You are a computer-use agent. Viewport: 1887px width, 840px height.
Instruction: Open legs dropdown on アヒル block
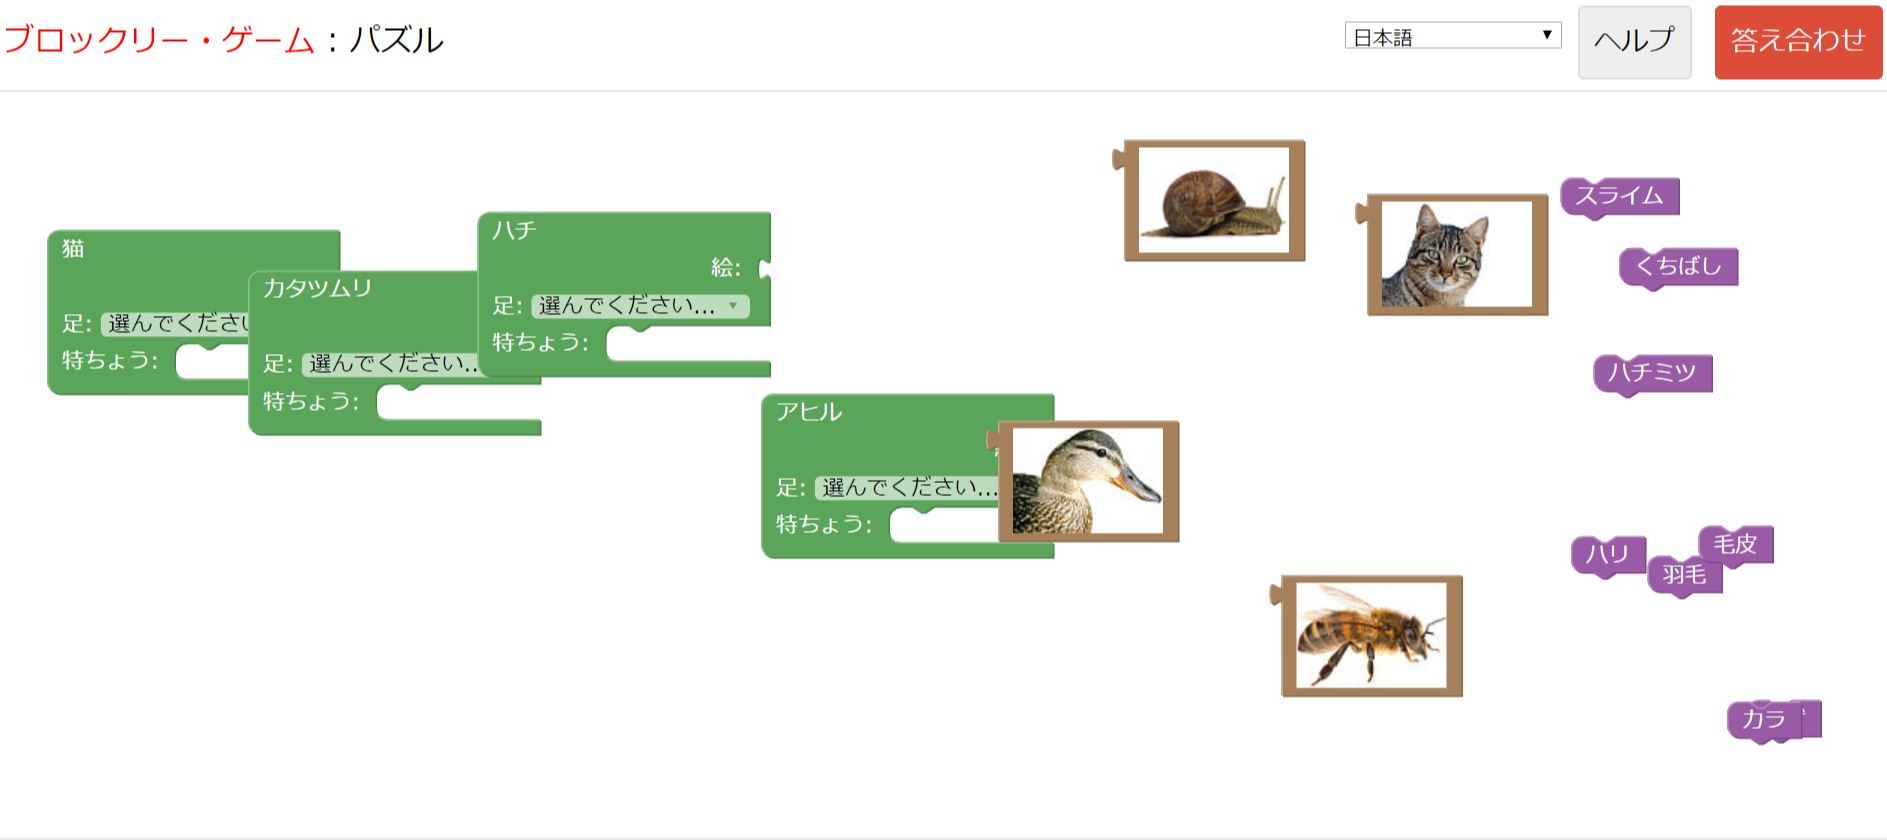point(906,488)
